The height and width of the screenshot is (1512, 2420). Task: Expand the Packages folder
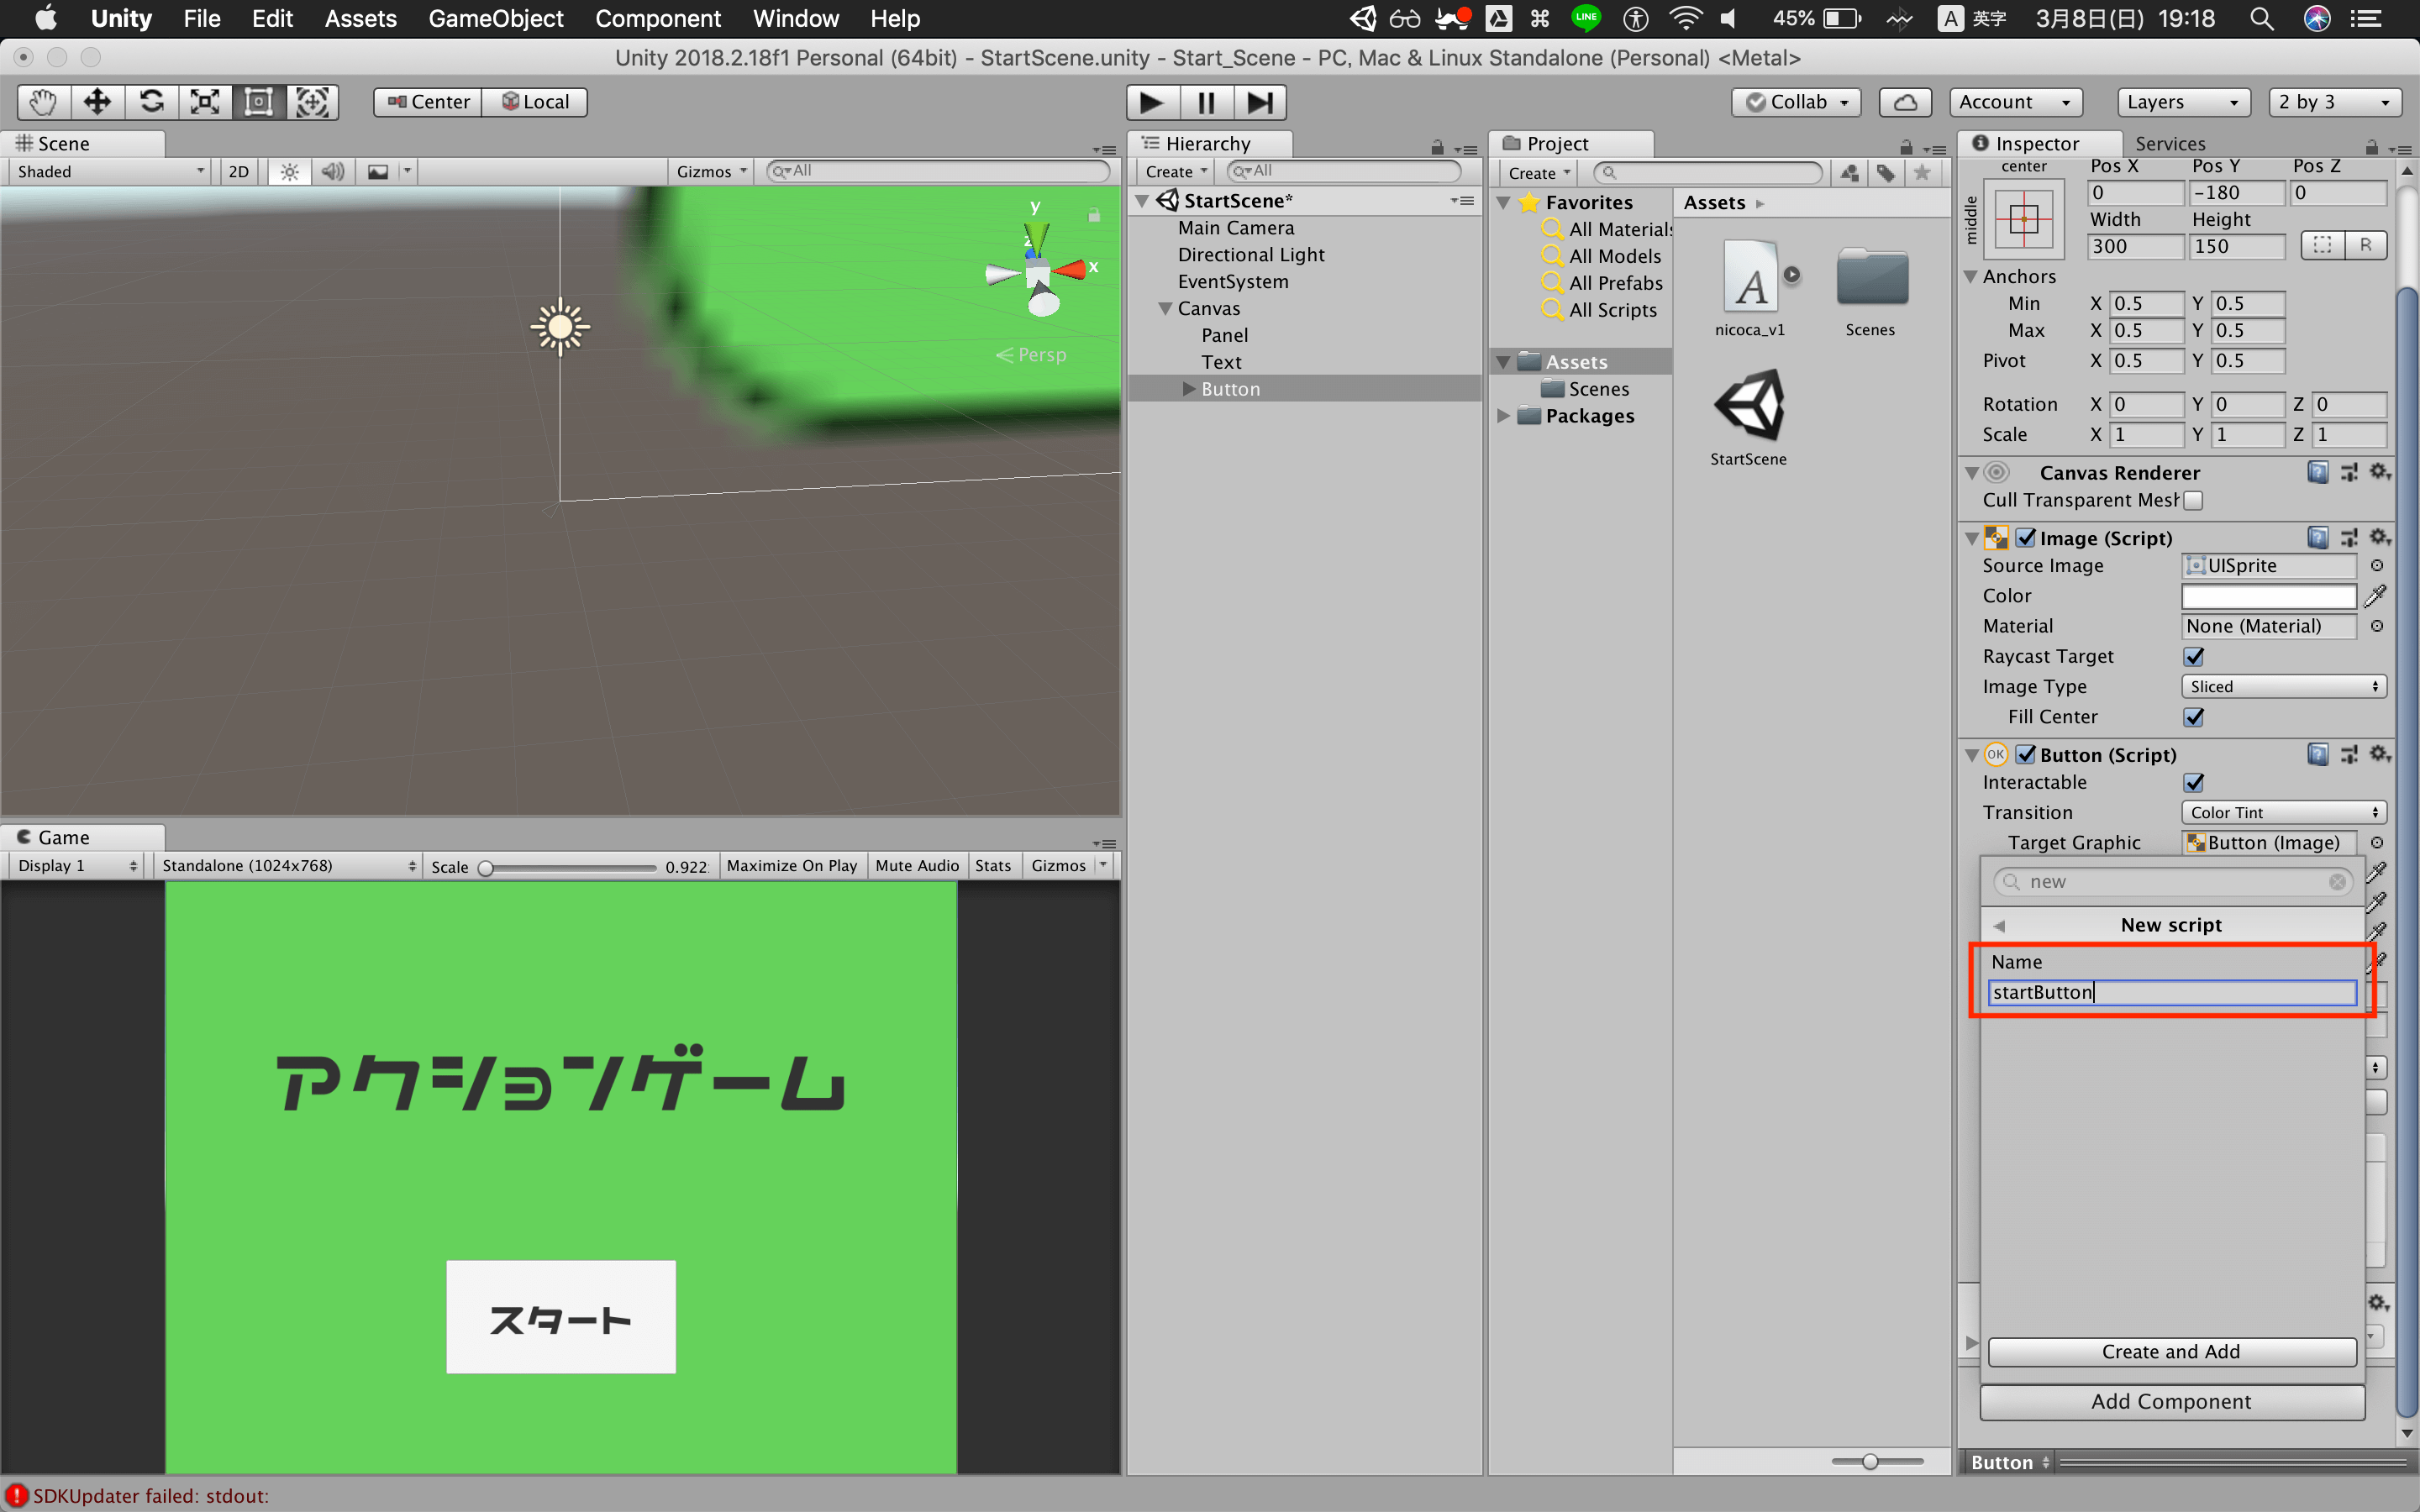click(1503, 416)
